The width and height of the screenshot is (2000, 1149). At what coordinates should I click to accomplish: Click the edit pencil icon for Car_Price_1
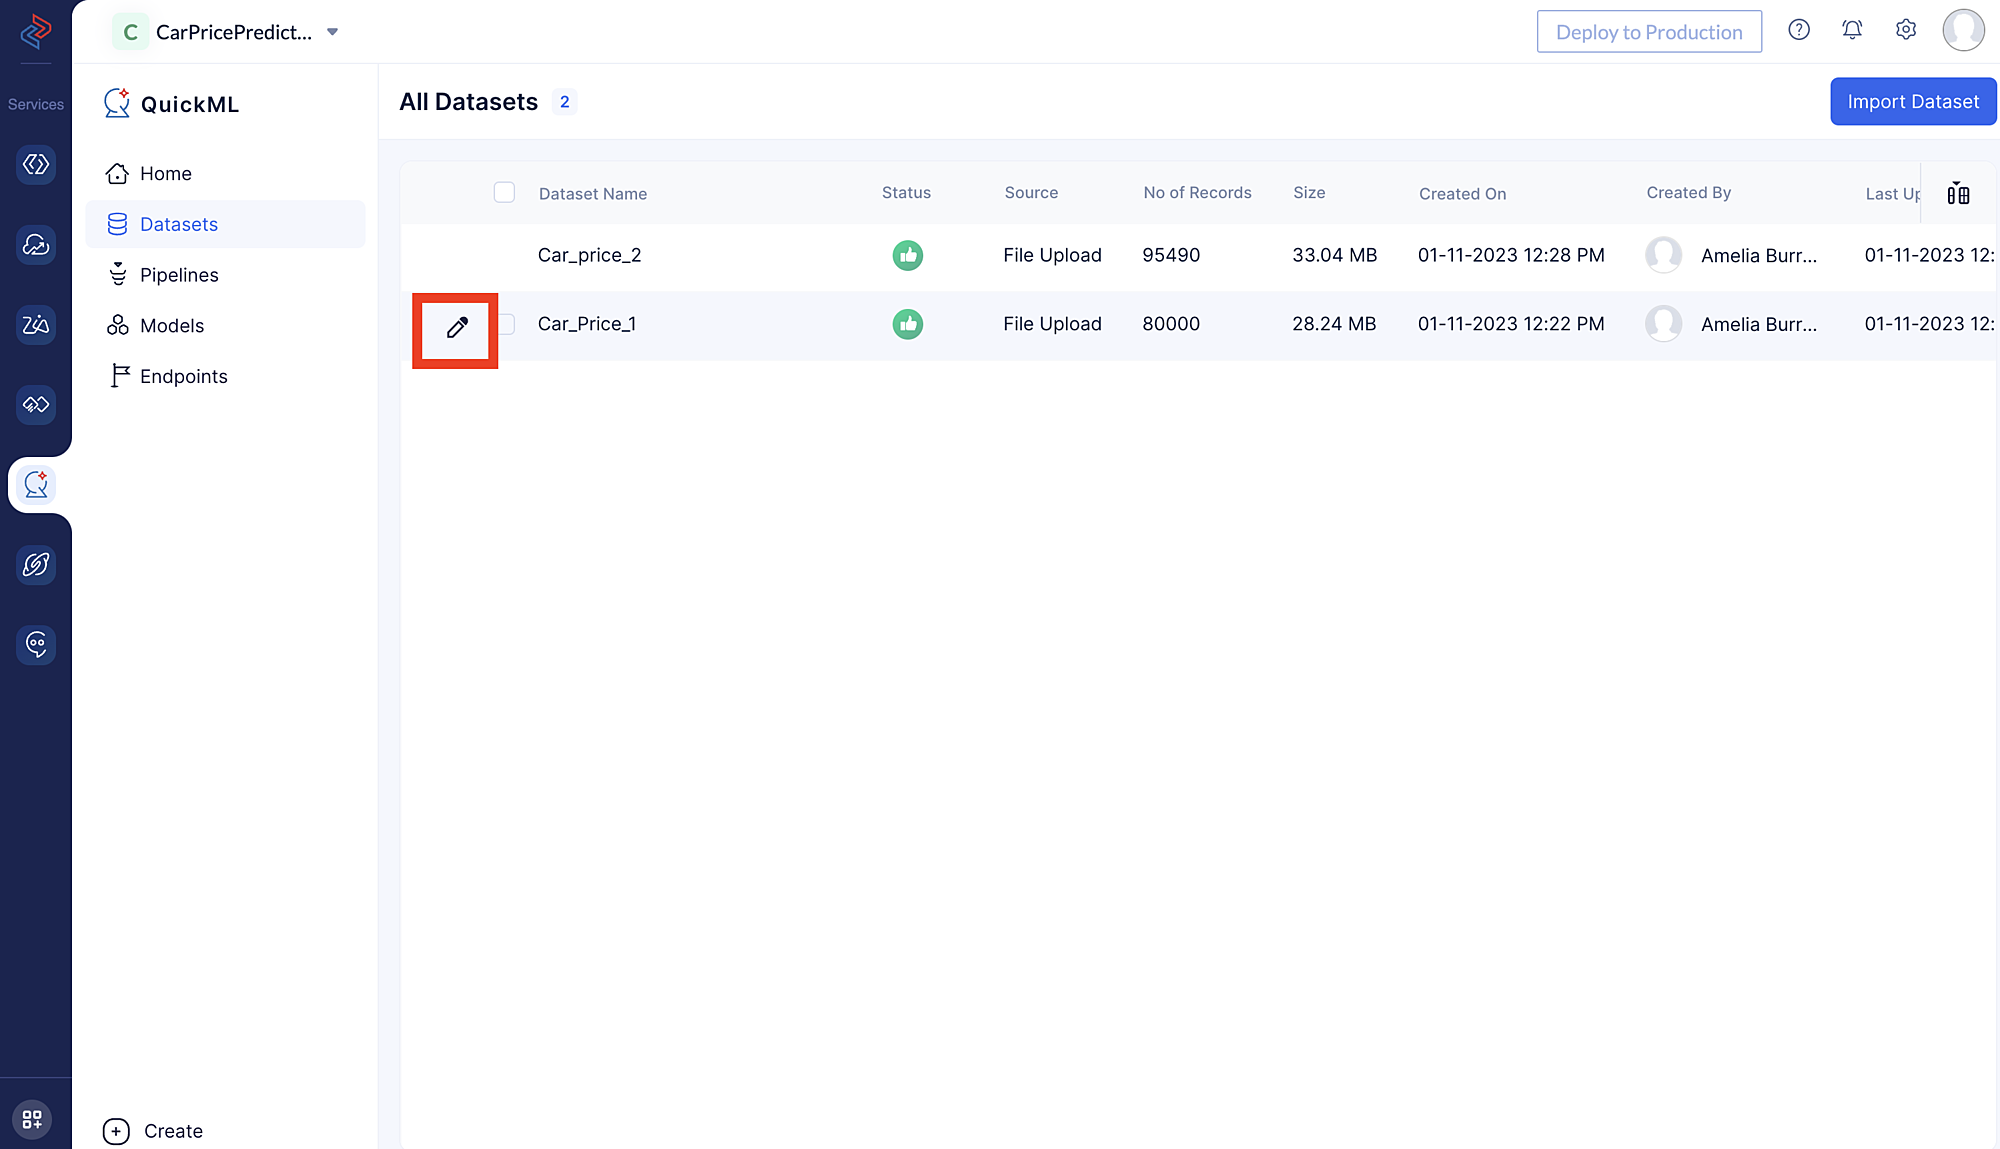coord(457,327)
